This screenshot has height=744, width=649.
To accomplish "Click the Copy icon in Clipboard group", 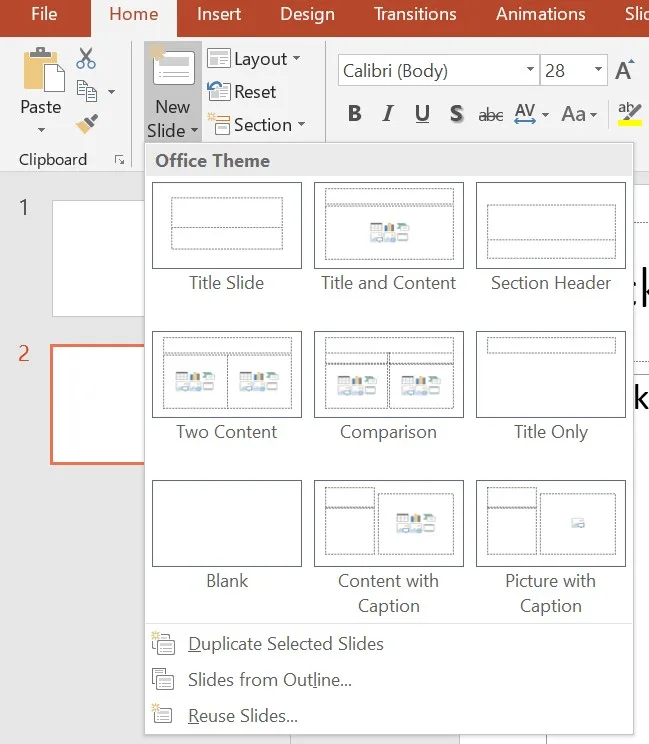I will (x=87, y=91).
